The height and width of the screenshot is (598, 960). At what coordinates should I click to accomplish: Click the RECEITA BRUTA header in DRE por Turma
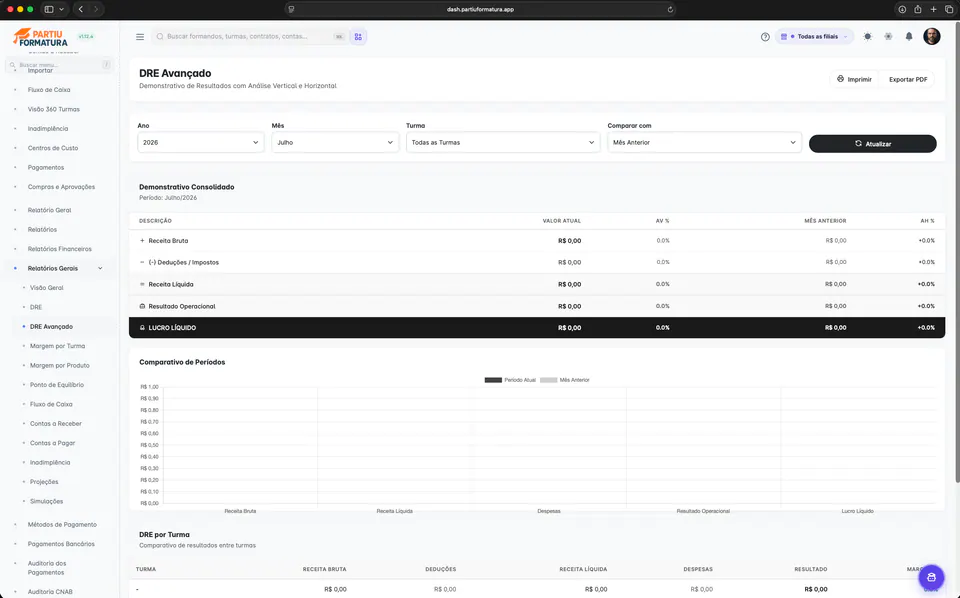click(324, 569)
